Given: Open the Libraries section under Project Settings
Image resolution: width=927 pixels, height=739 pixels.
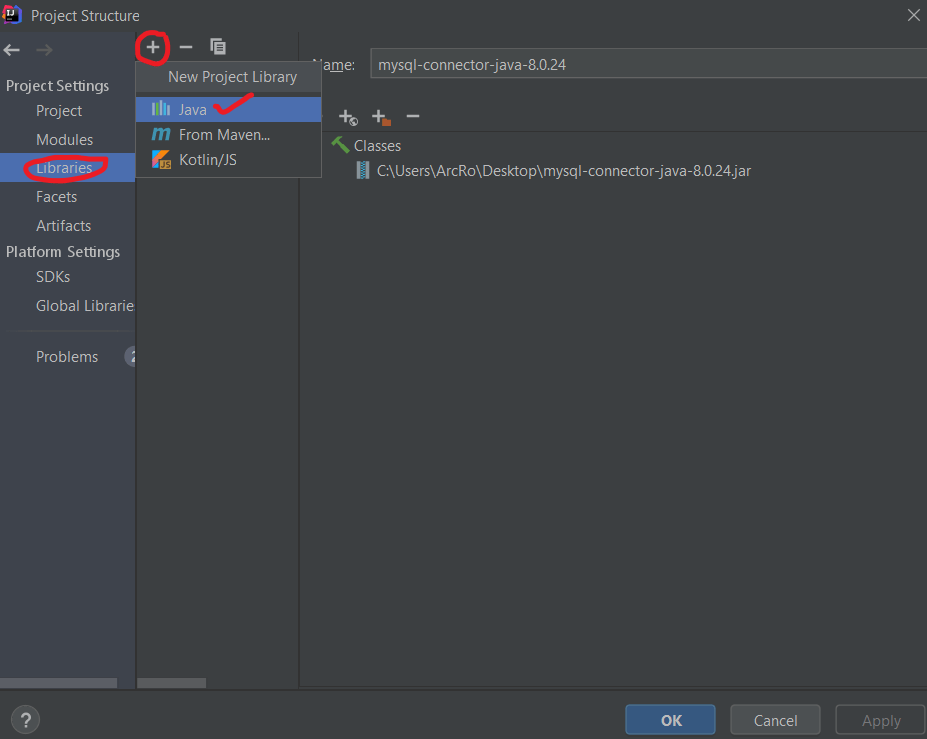Looking at the screenshot, I should tap(66, 168).
